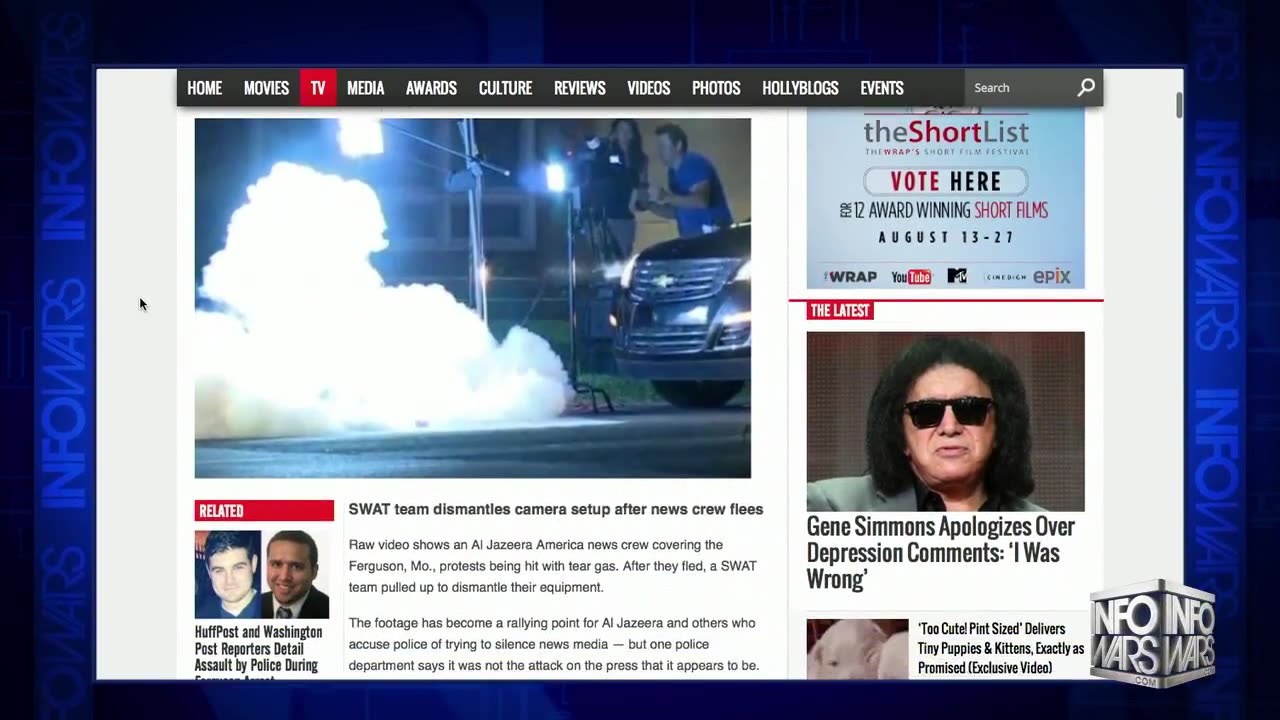Go to the MOVIES section
Screen dimensions: 1280x720
266,88
